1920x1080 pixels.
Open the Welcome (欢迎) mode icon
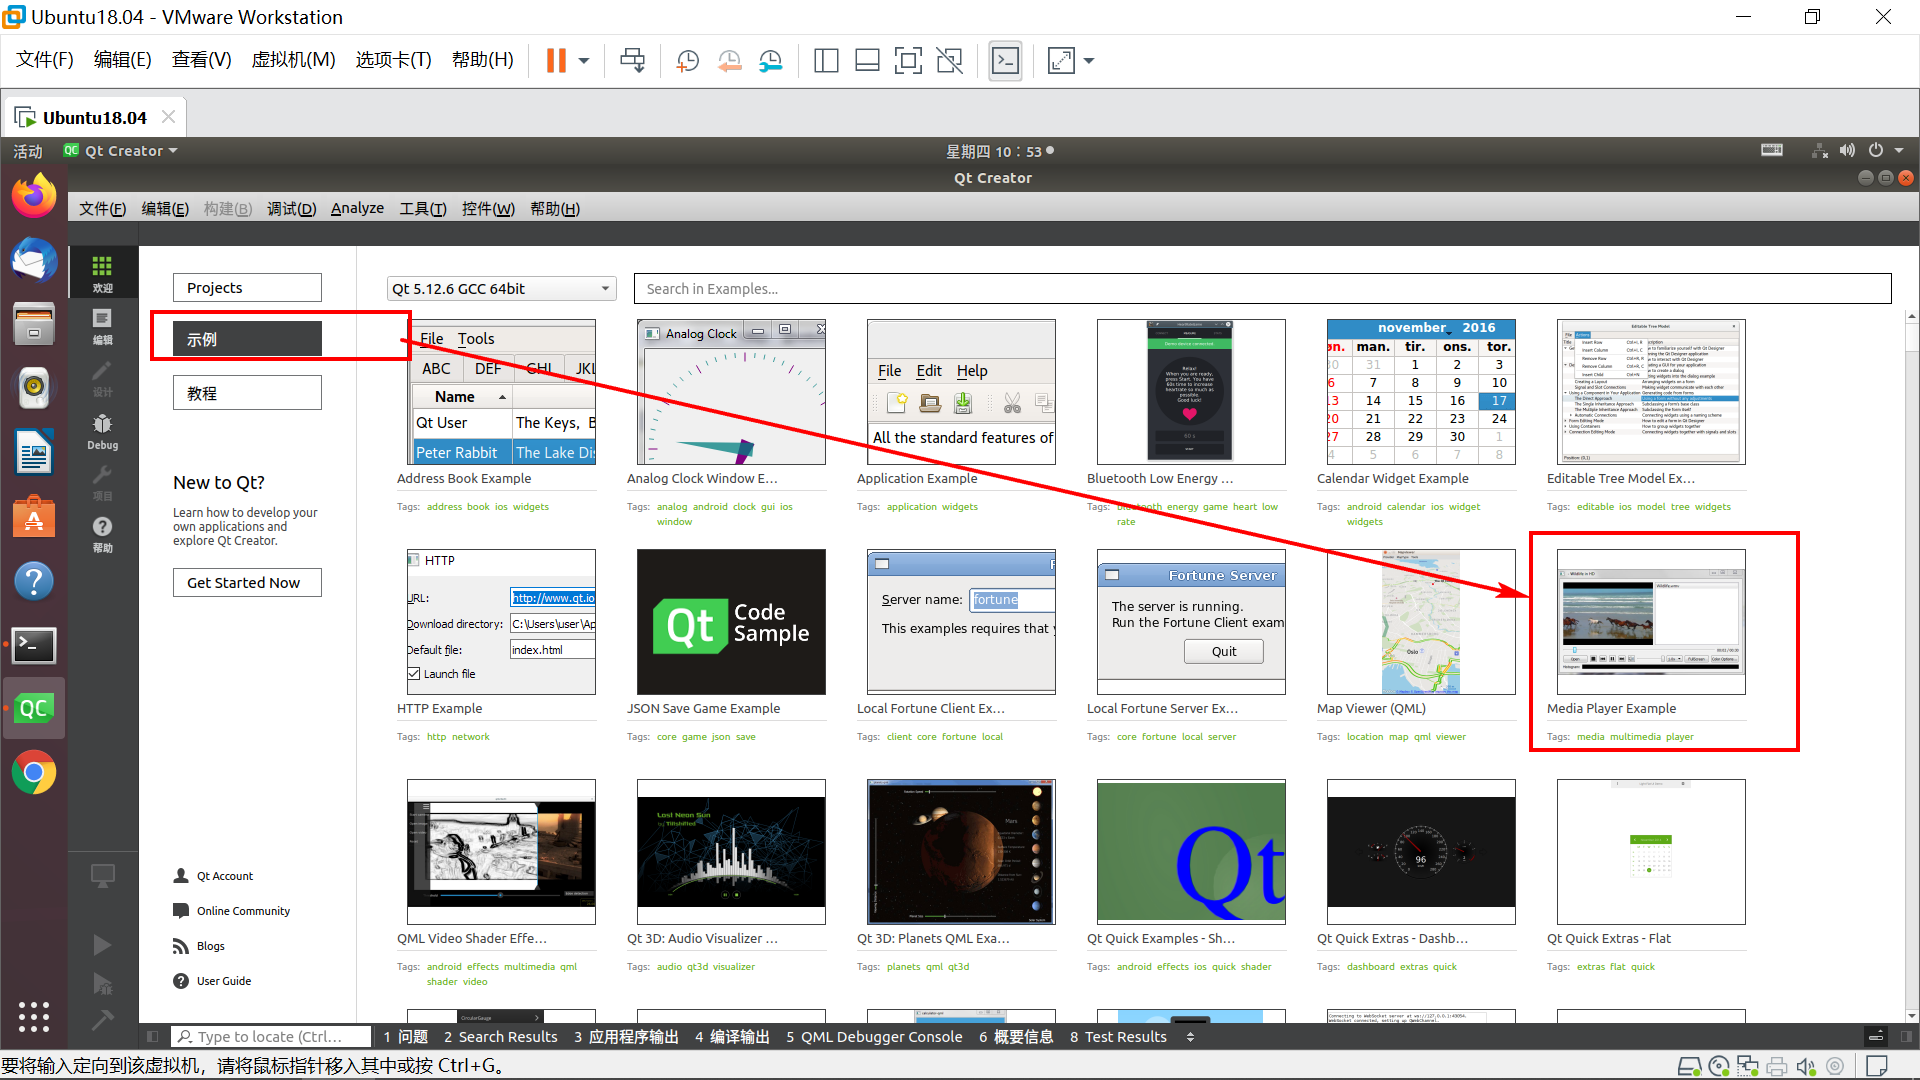pos(102,272)
